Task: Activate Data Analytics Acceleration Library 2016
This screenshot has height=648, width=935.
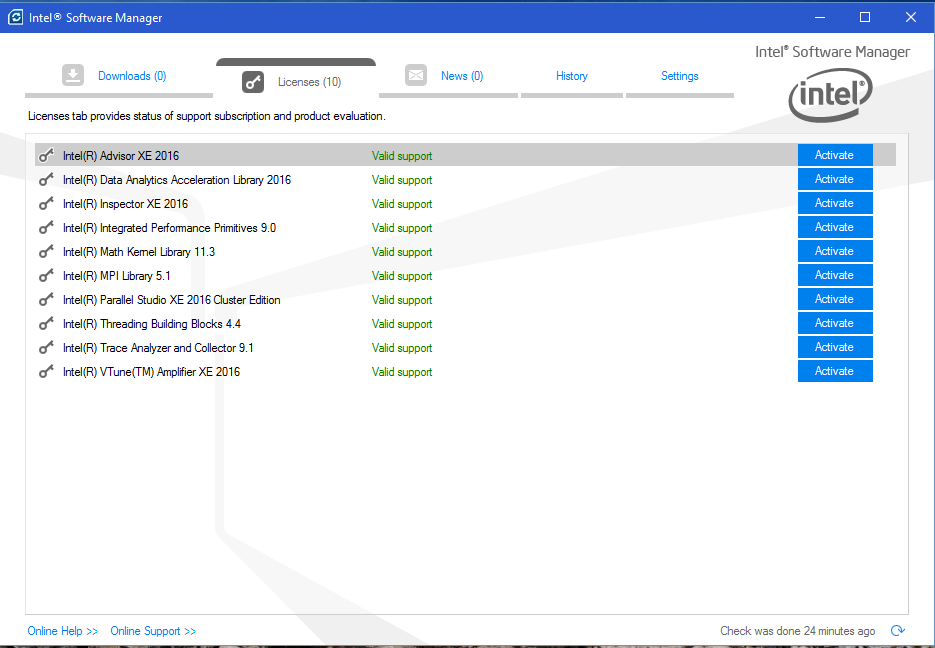Action: (835, 179)
